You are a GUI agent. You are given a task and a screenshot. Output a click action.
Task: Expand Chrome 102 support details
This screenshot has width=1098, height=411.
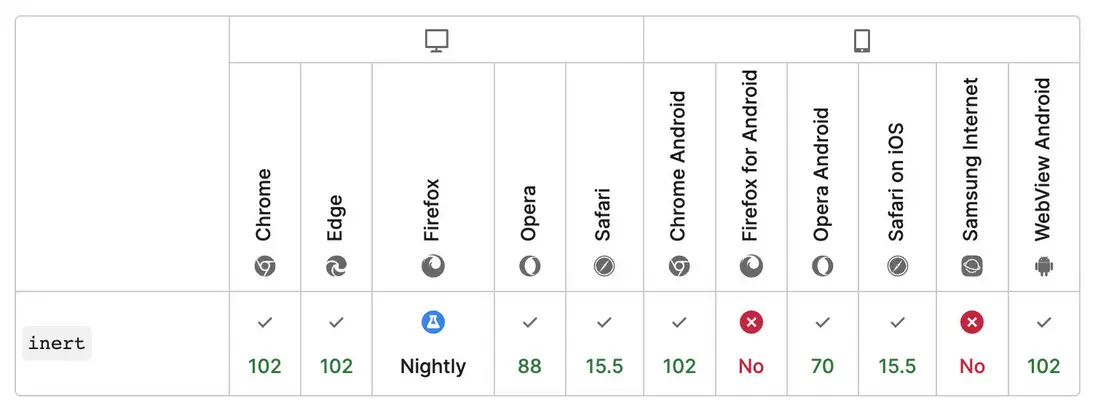tap(265, 344)
